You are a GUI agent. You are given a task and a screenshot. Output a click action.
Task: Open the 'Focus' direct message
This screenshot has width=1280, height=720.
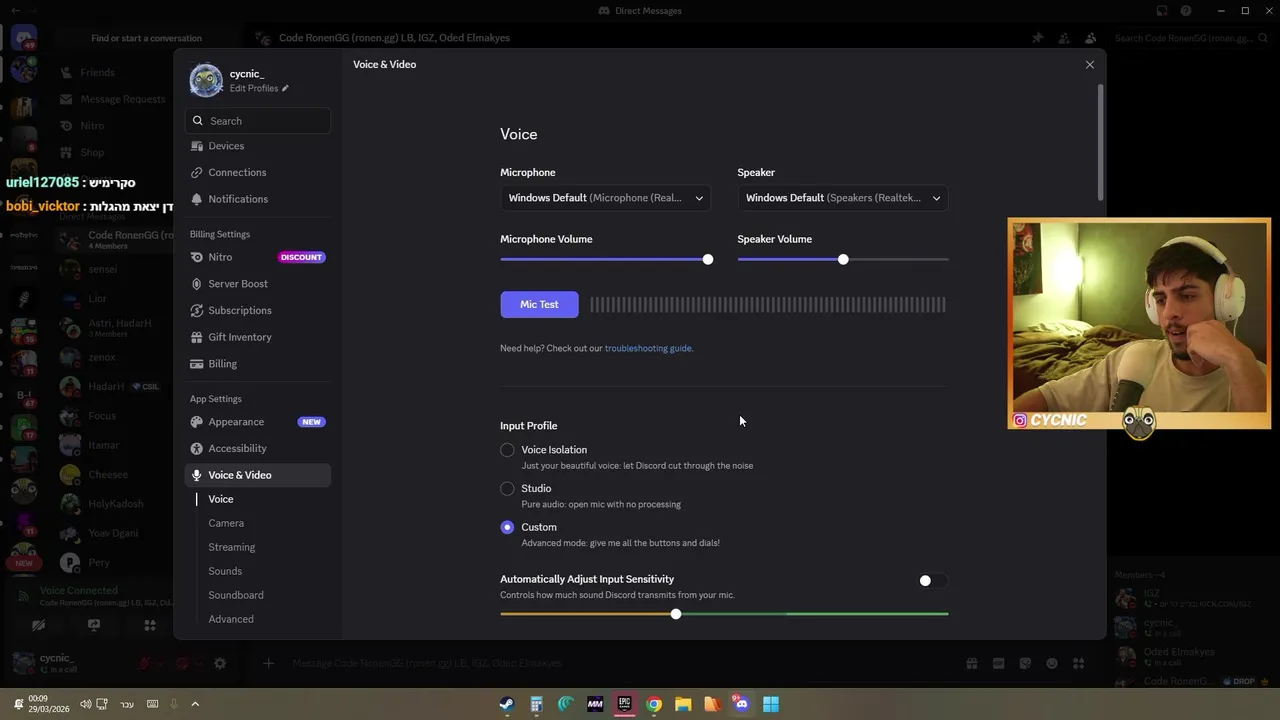(x=101, y=416)
